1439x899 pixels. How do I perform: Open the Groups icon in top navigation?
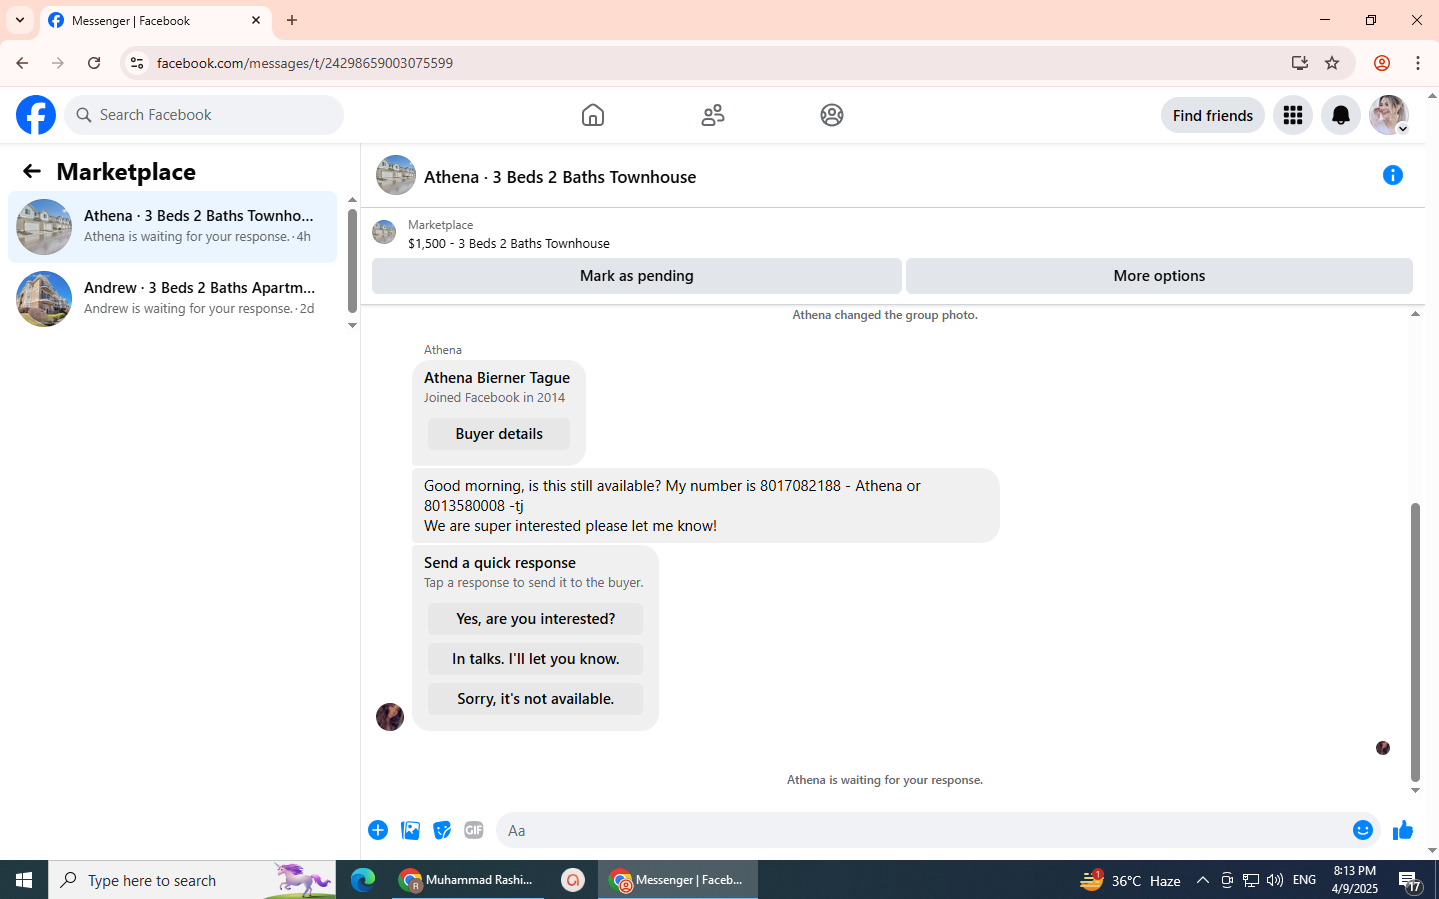(x=832, y=115)
